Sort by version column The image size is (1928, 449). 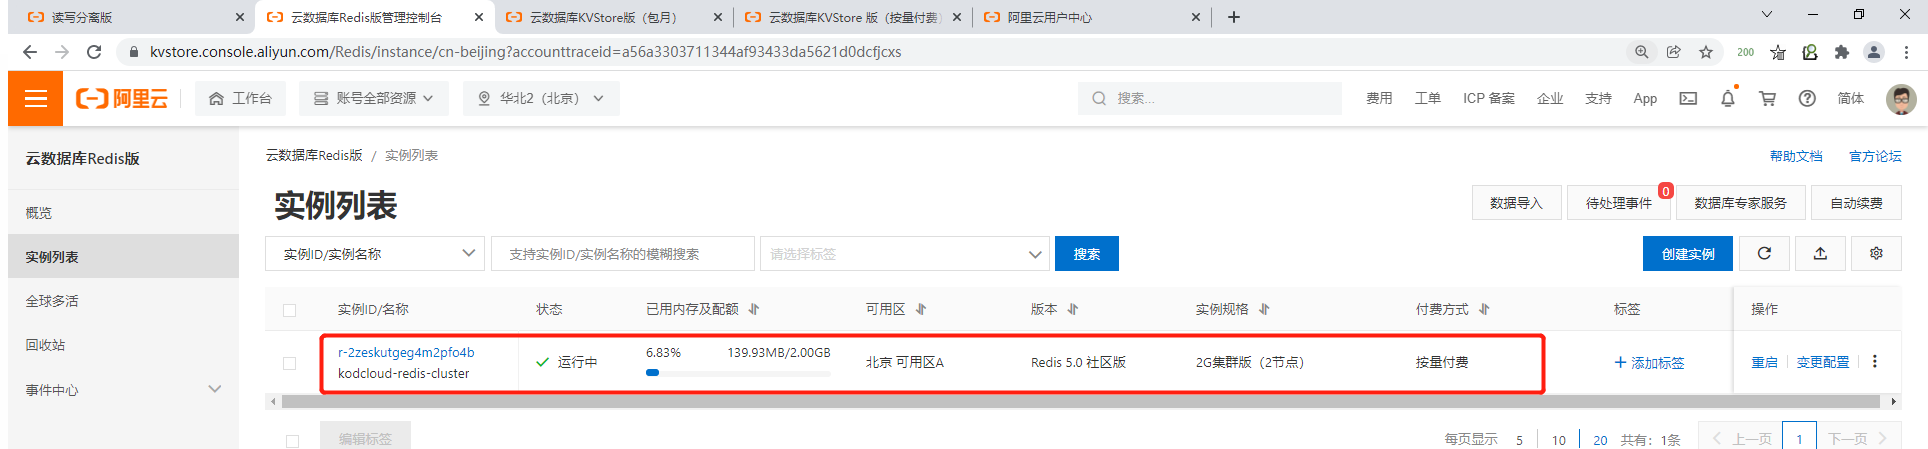pos(1073,310)
